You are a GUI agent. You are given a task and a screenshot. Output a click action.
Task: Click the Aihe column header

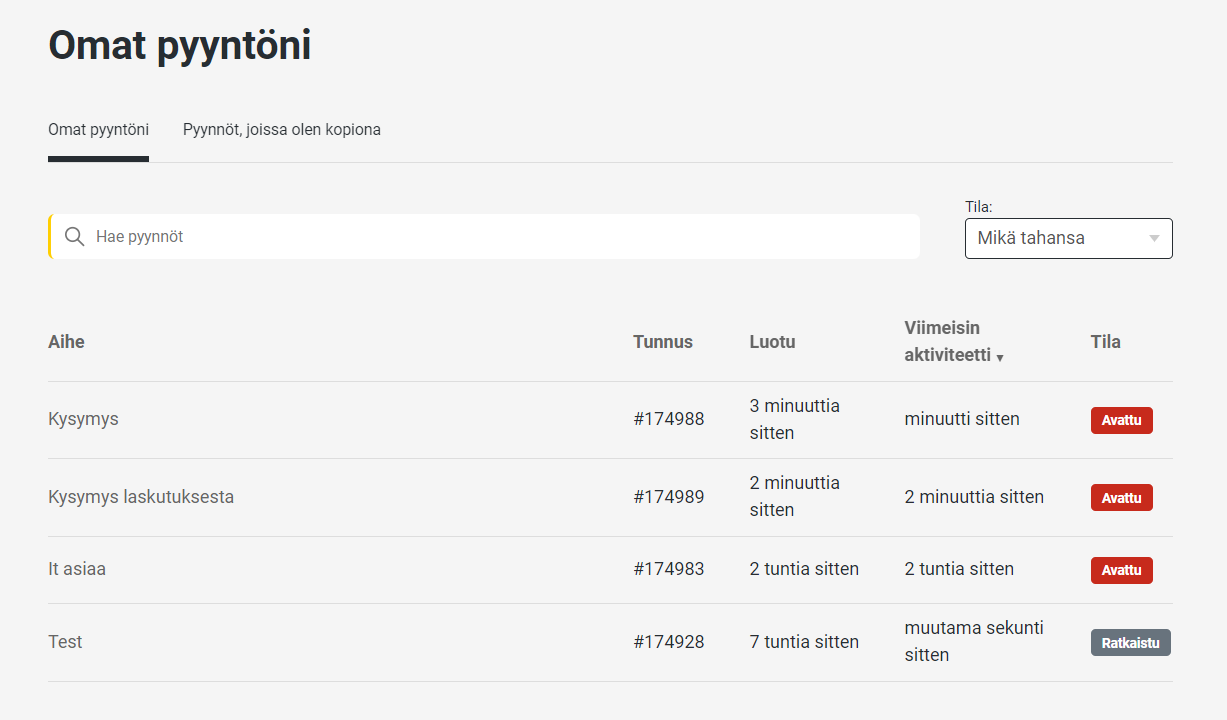coord(66,342)
